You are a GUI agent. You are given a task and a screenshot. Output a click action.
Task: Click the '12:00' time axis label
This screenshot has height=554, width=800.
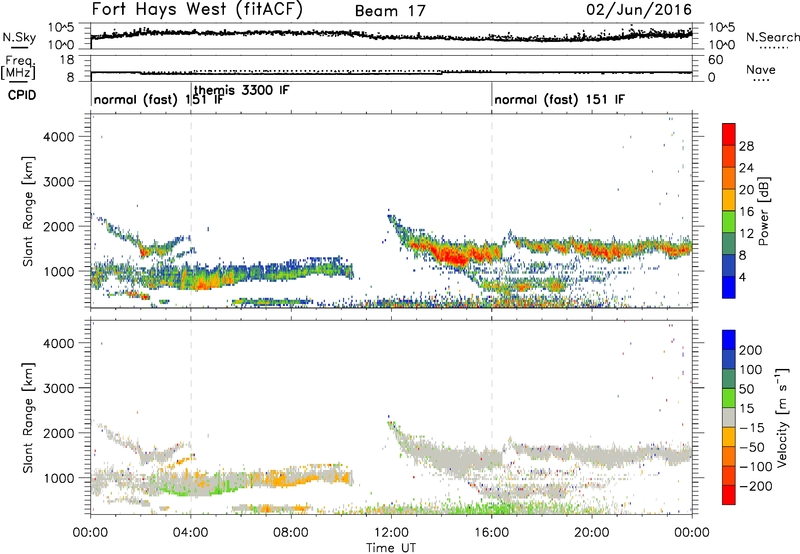(391, 533)
